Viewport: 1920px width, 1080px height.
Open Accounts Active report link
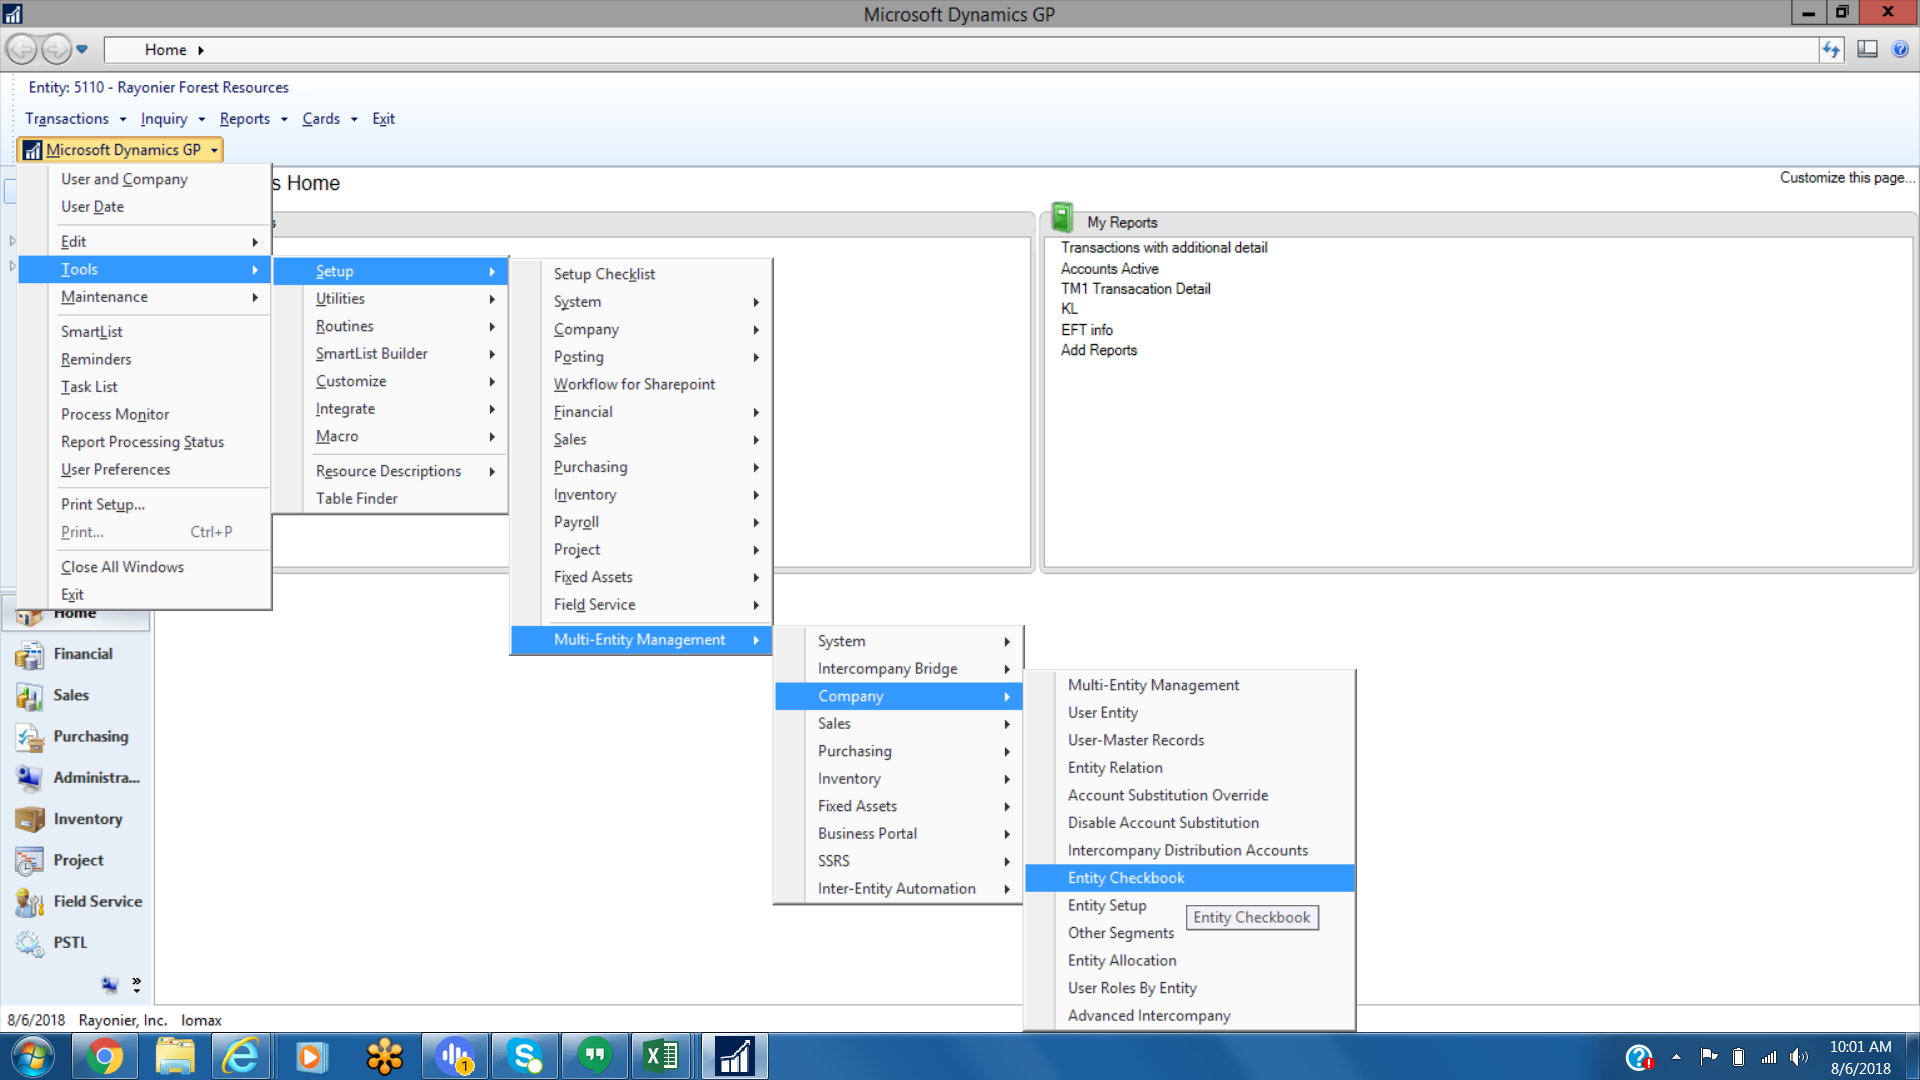tap(1109, 269)
